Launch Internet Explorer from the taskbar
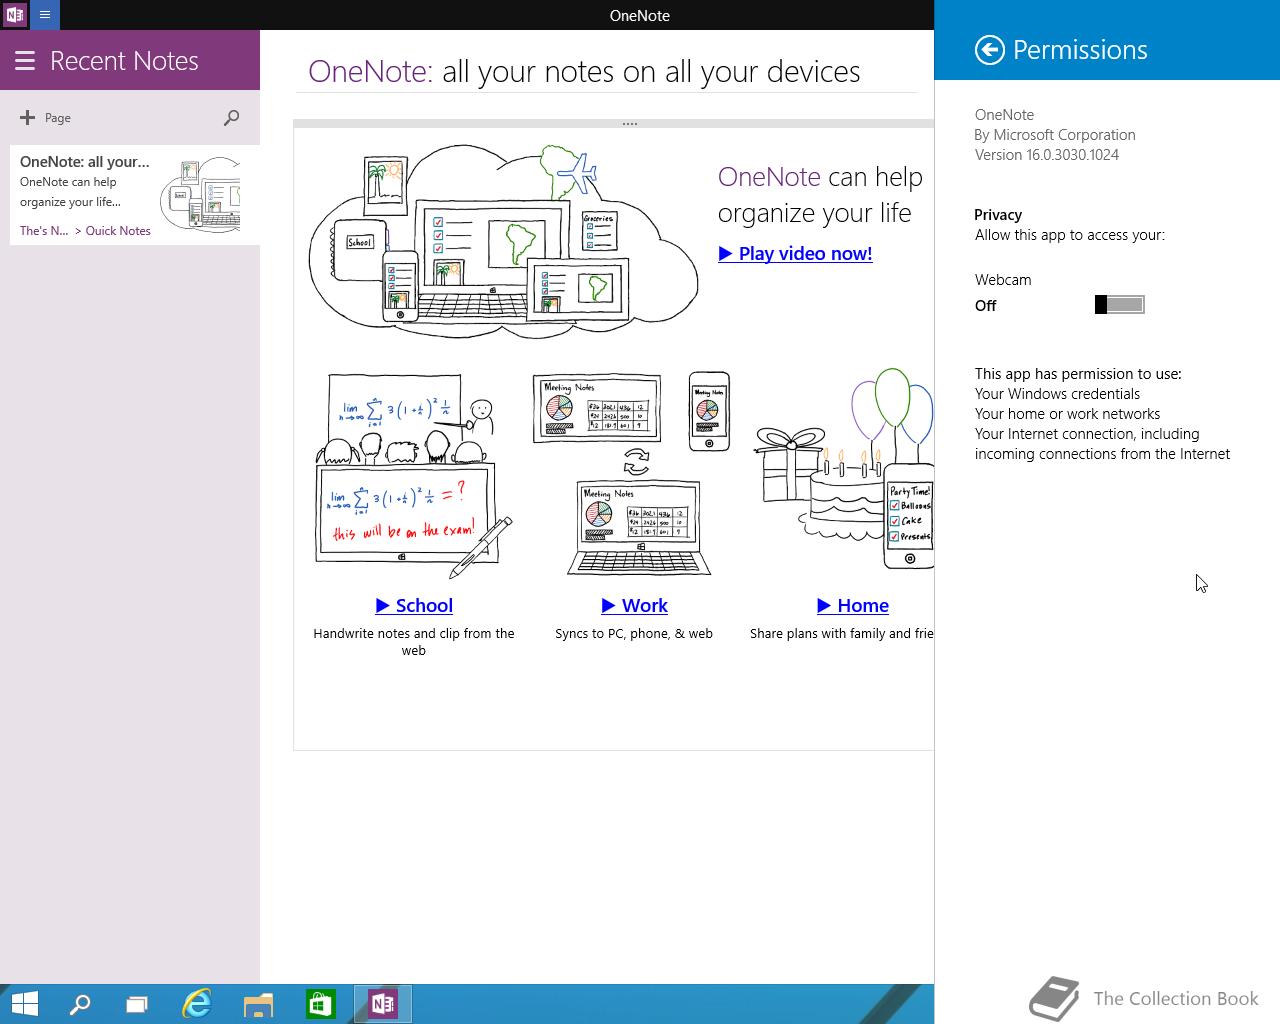The image size is (1280, 1024). pos(197,1004)
